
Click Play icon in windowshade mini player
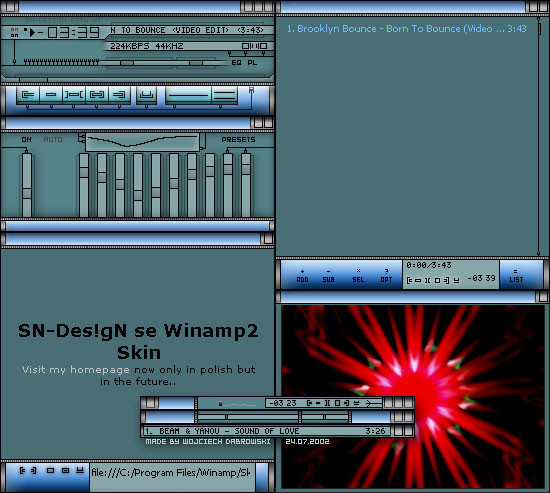click(318, 403)
